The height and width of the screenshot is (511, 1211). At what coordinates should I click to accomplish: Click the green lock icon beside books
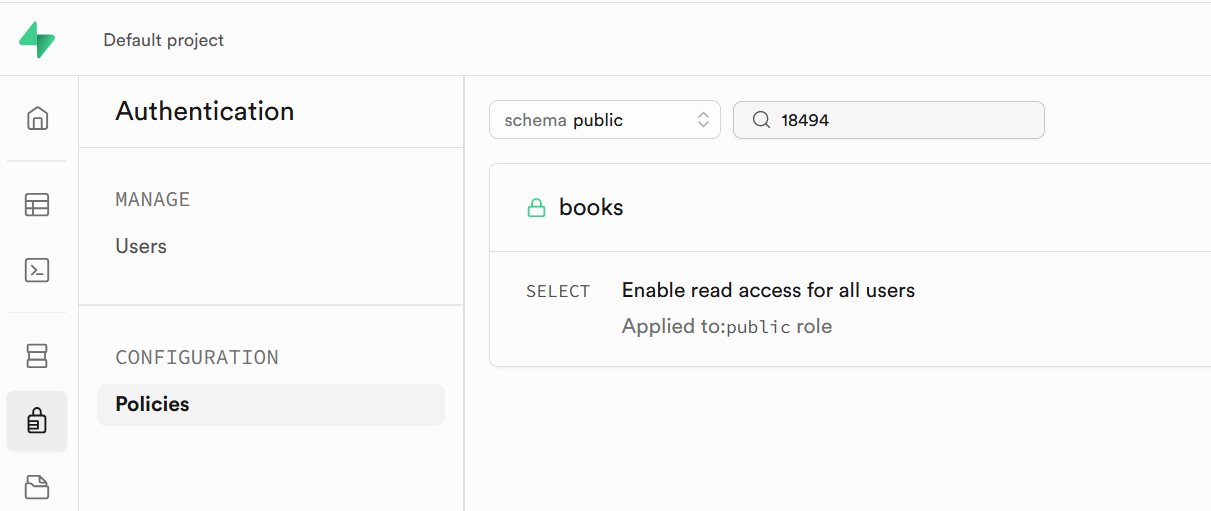(x=537, y=208)
